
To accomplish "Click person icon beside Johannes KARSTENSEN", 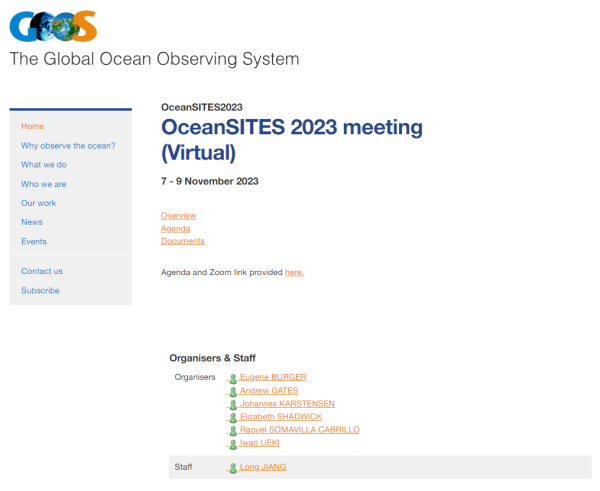I will [x=233, y=405].
